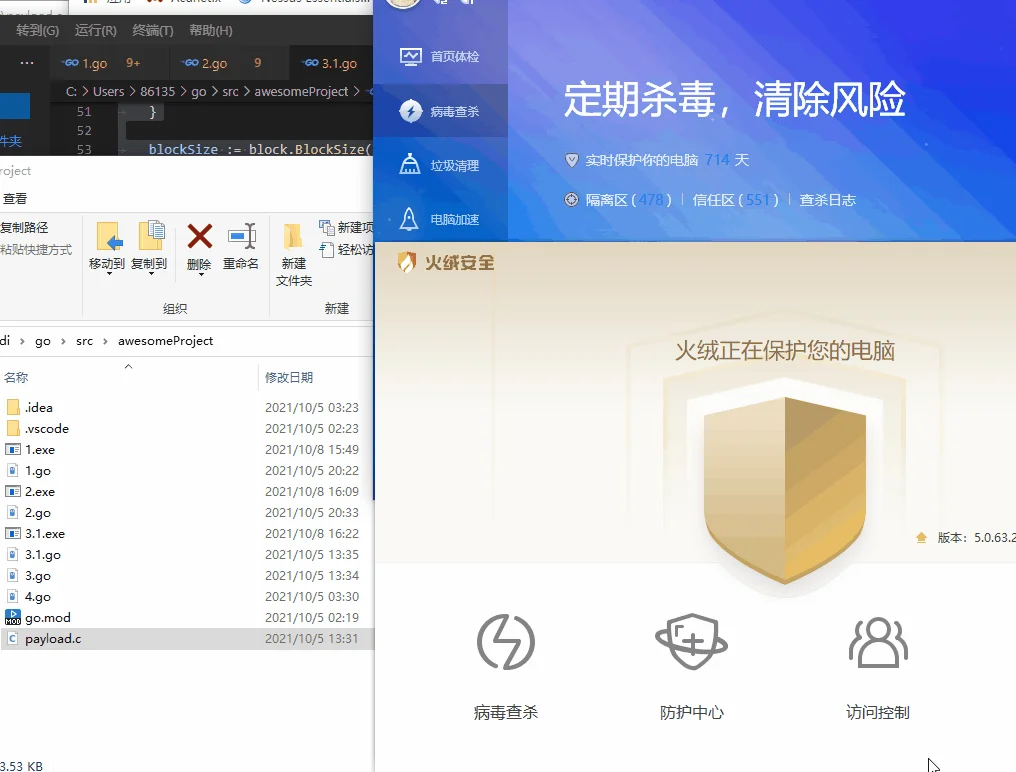The image size is (1016, 772).
Task: Open the 运行(R) menu in VS Code
Action: coord(95,30)
